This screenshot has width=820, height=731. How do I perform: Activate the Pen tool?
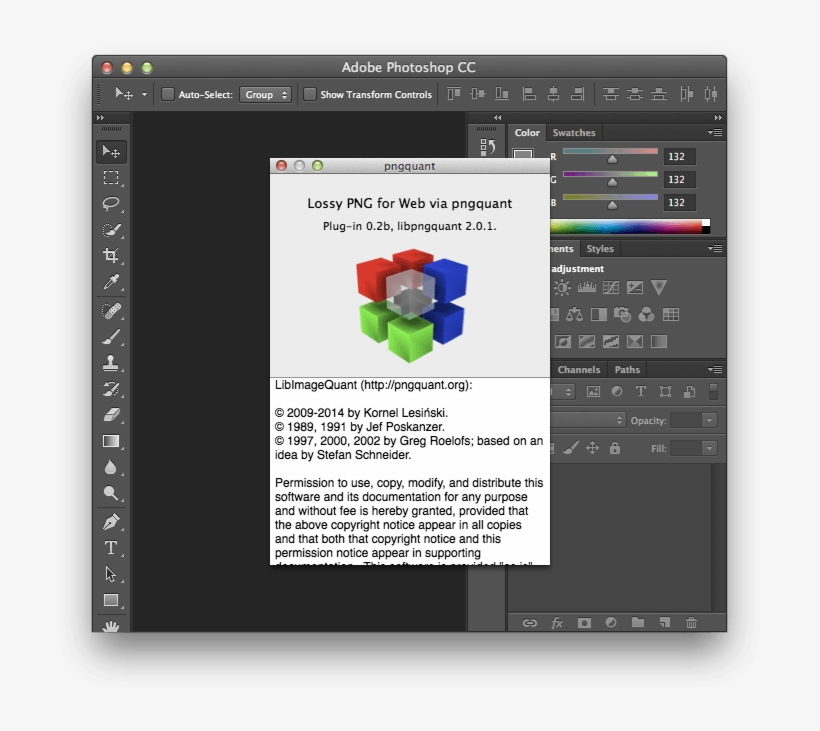pos(111,521)
